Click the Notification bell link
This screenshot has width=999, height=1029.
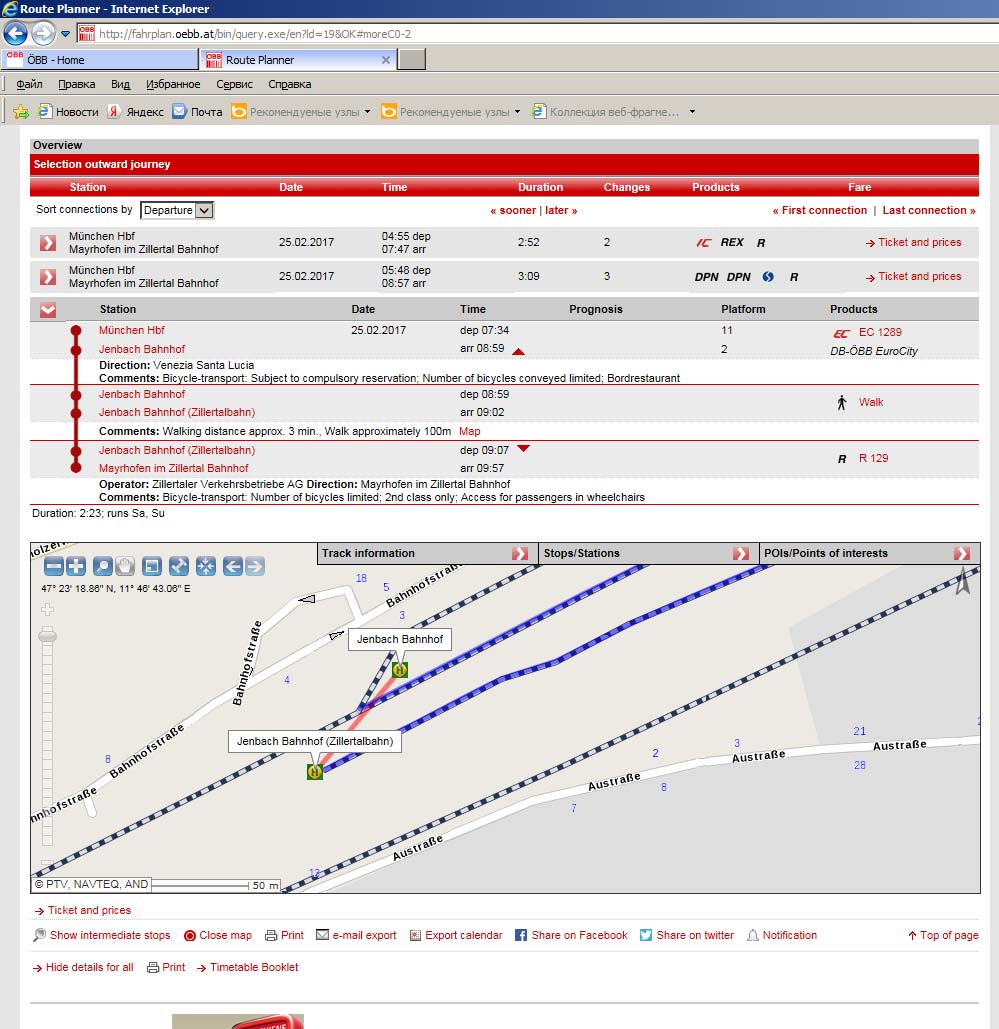[782, 935]
